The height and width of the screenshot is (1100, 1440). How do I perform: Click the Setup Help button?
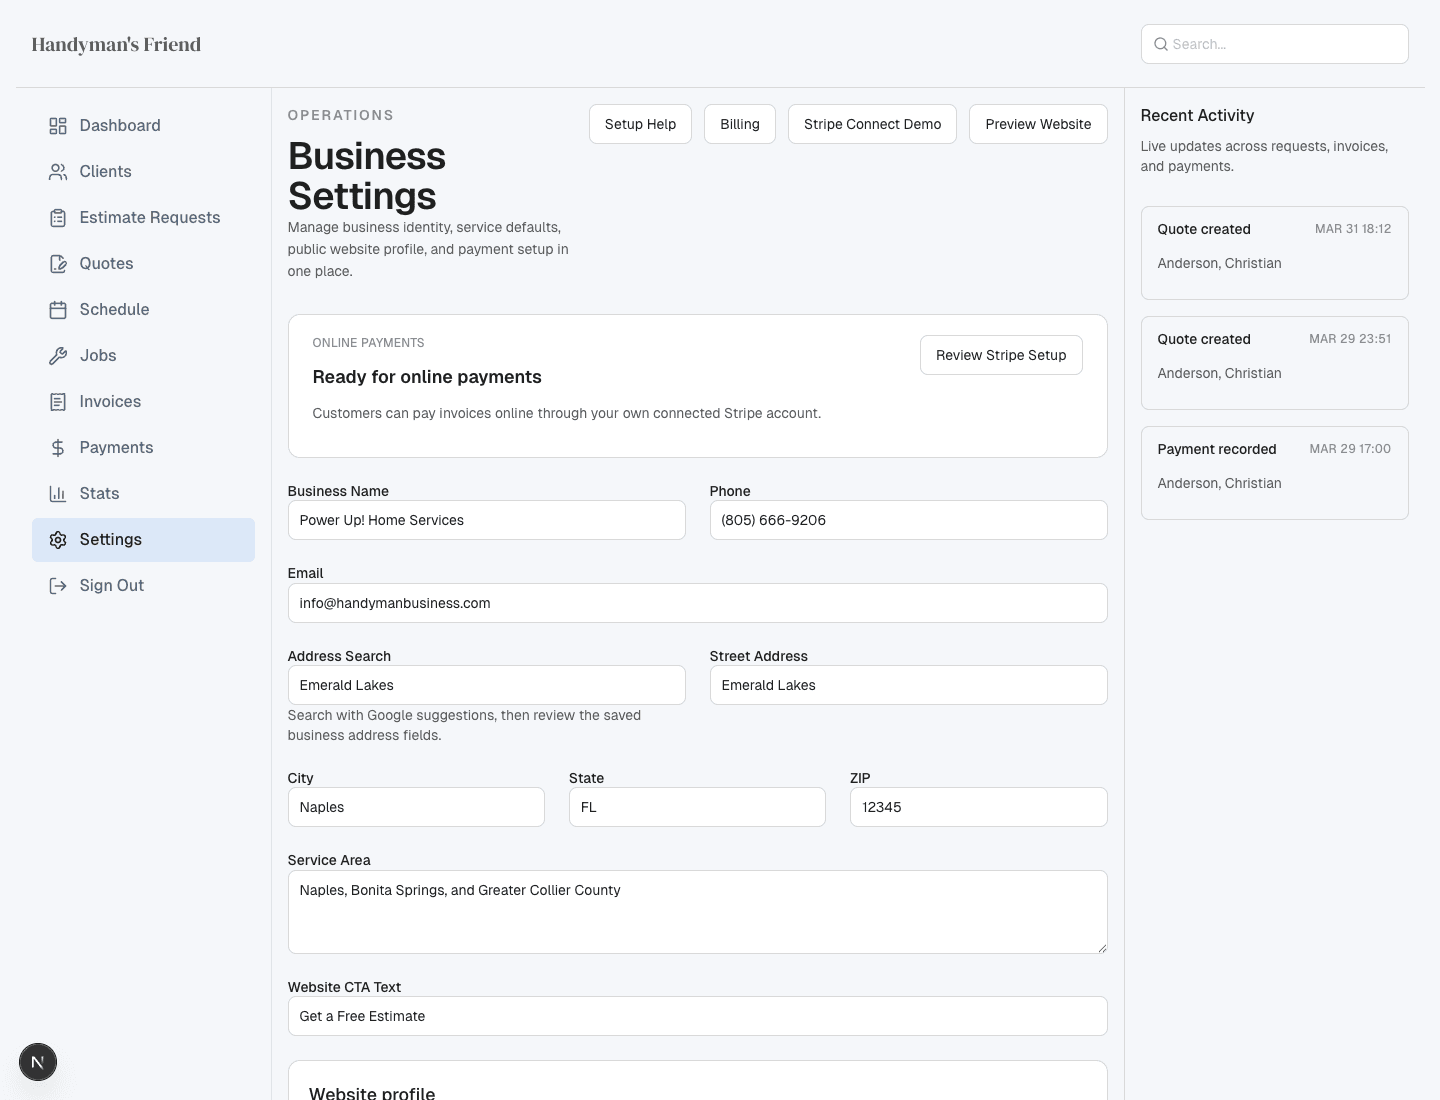tap(640, 124)
